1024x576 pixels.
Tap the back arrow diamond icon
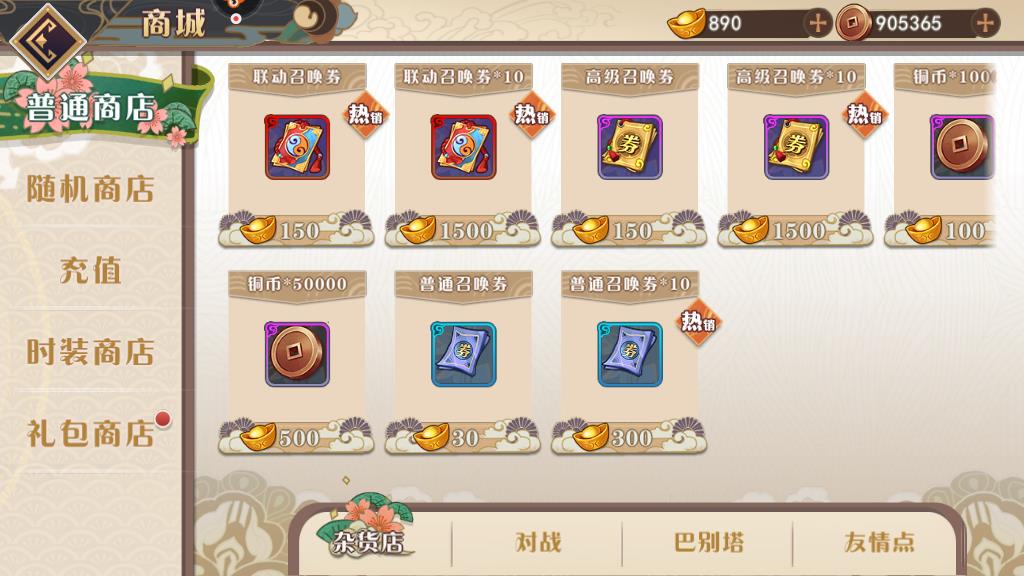click(48, 40)
